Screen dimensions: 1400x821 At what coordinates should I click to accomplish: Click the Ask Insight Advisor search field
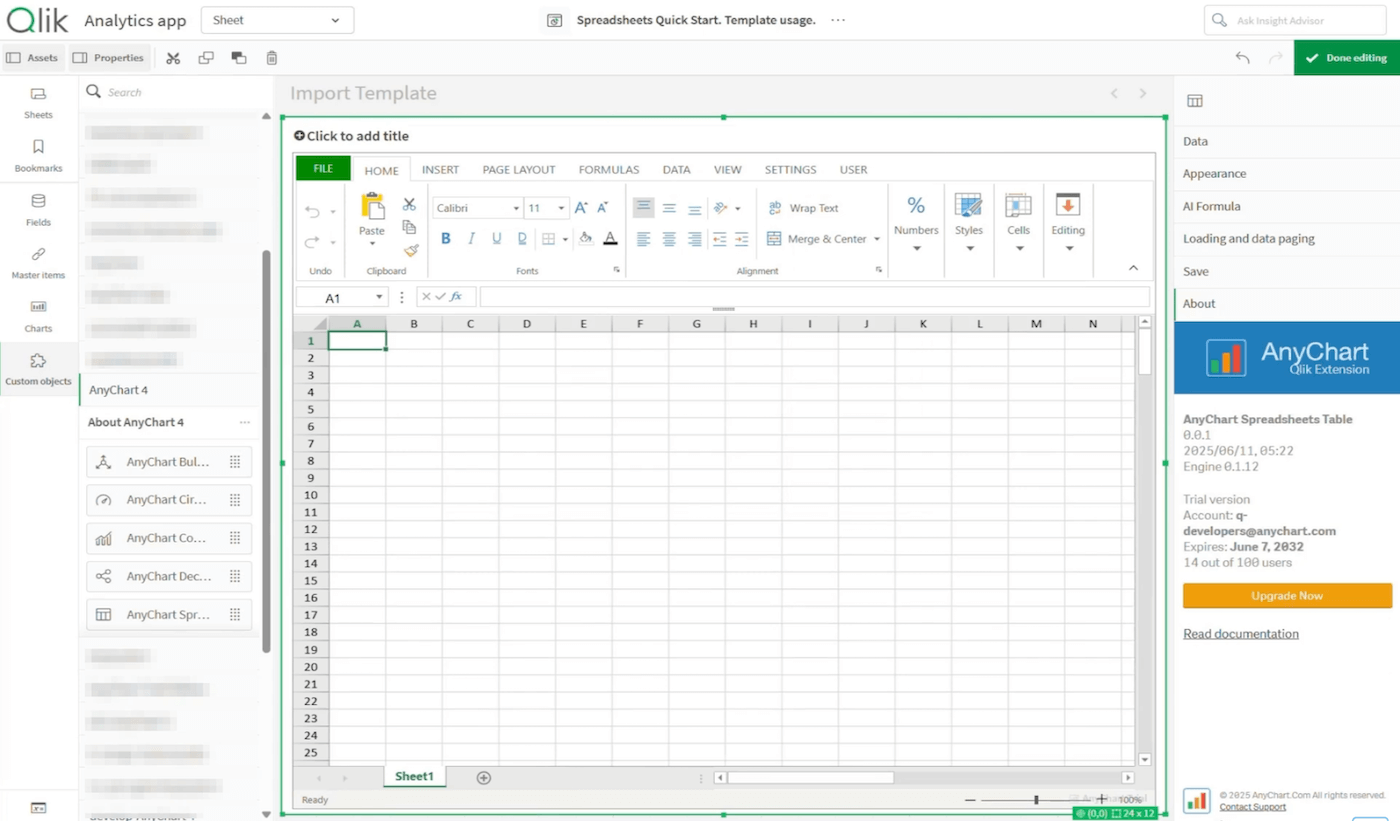1294,20
